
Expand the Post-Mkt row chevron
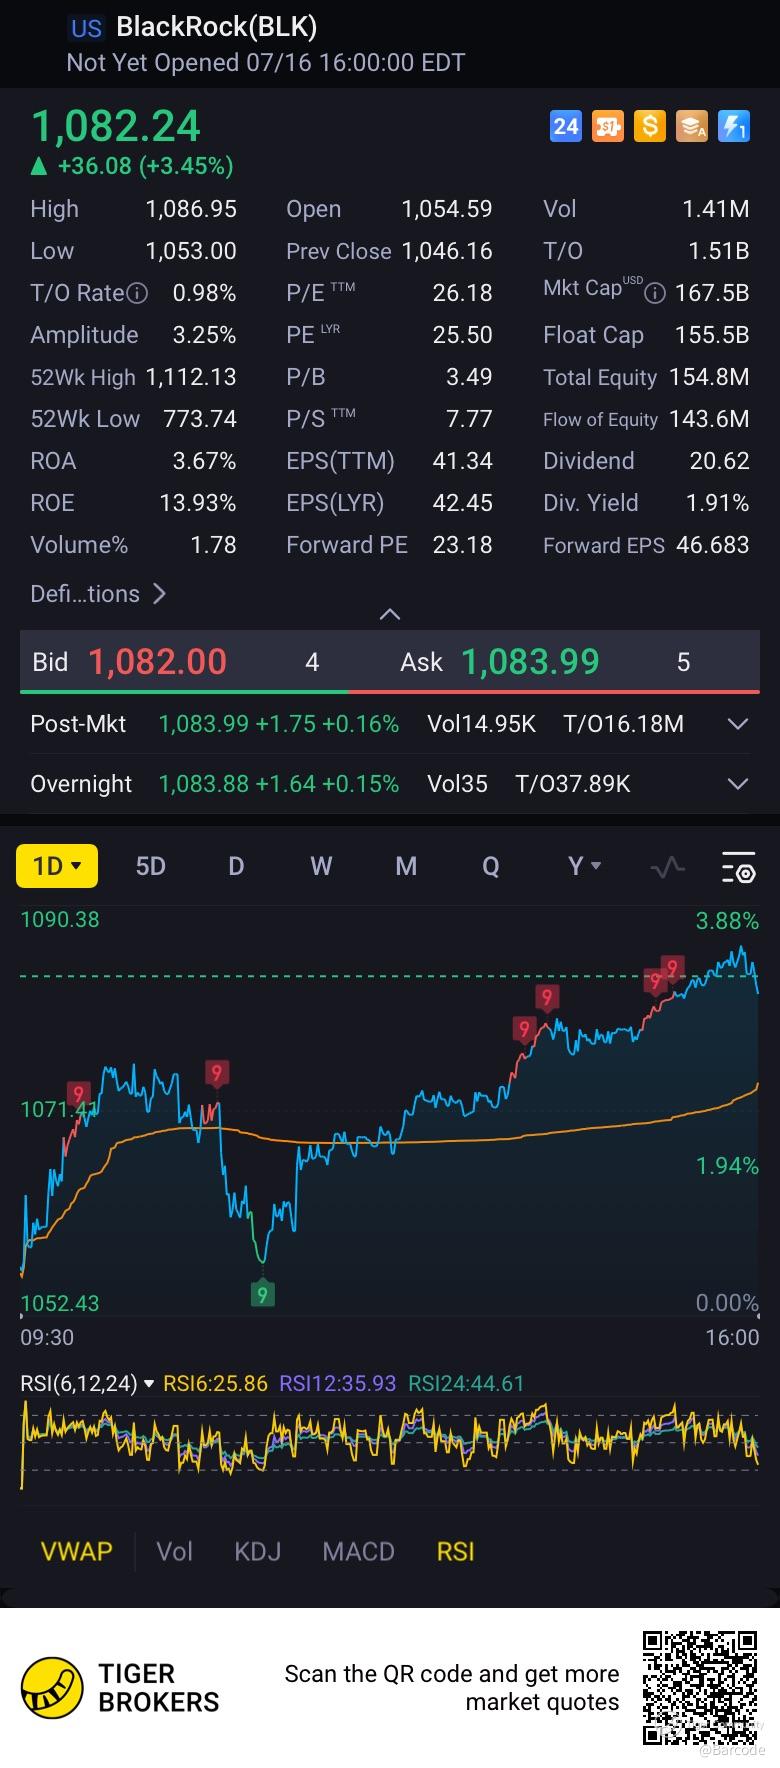coord(738,724)
